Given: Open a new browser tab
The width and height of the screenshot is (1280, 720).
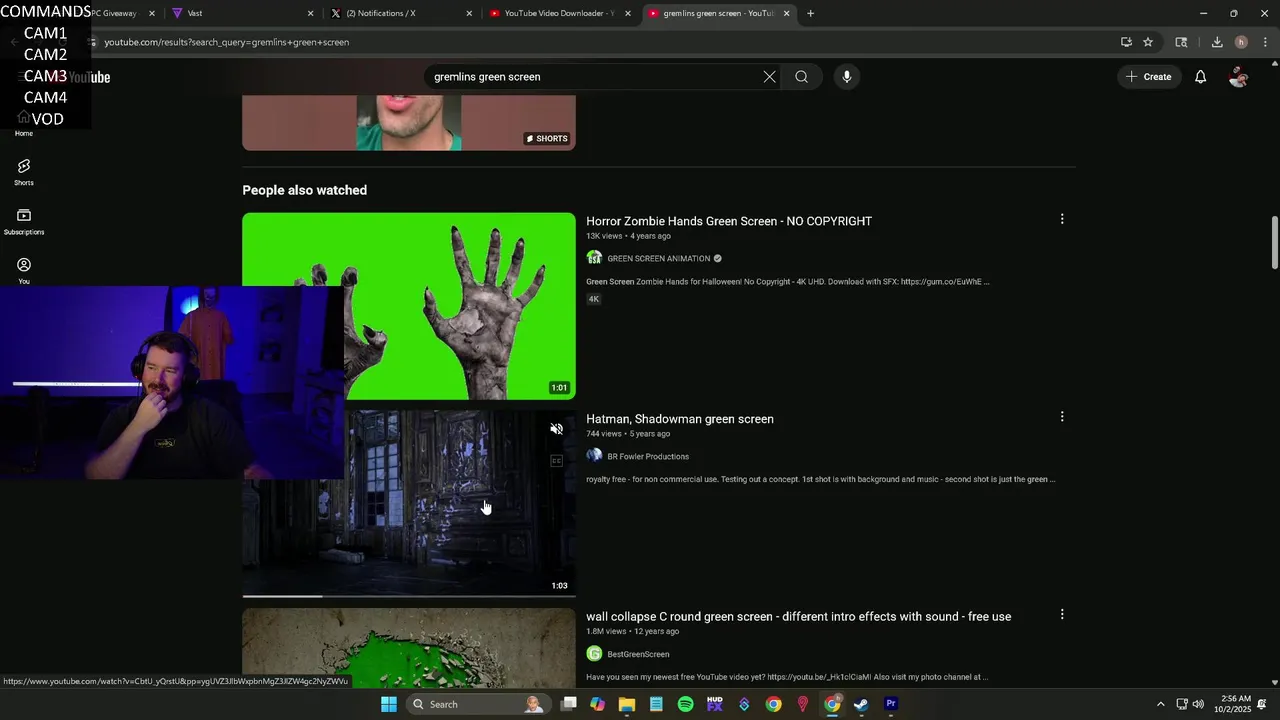Looking at the screenshot, I should (810, 13).
